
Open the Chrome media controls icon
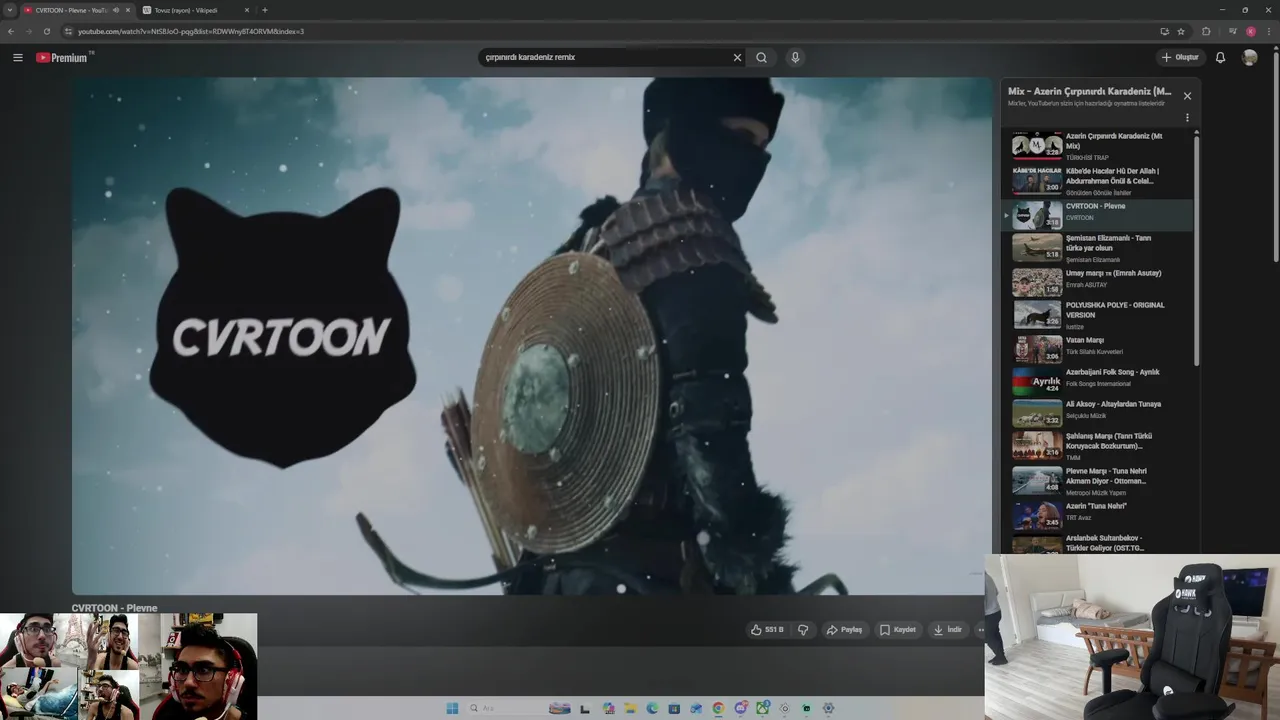[1233, 31]
